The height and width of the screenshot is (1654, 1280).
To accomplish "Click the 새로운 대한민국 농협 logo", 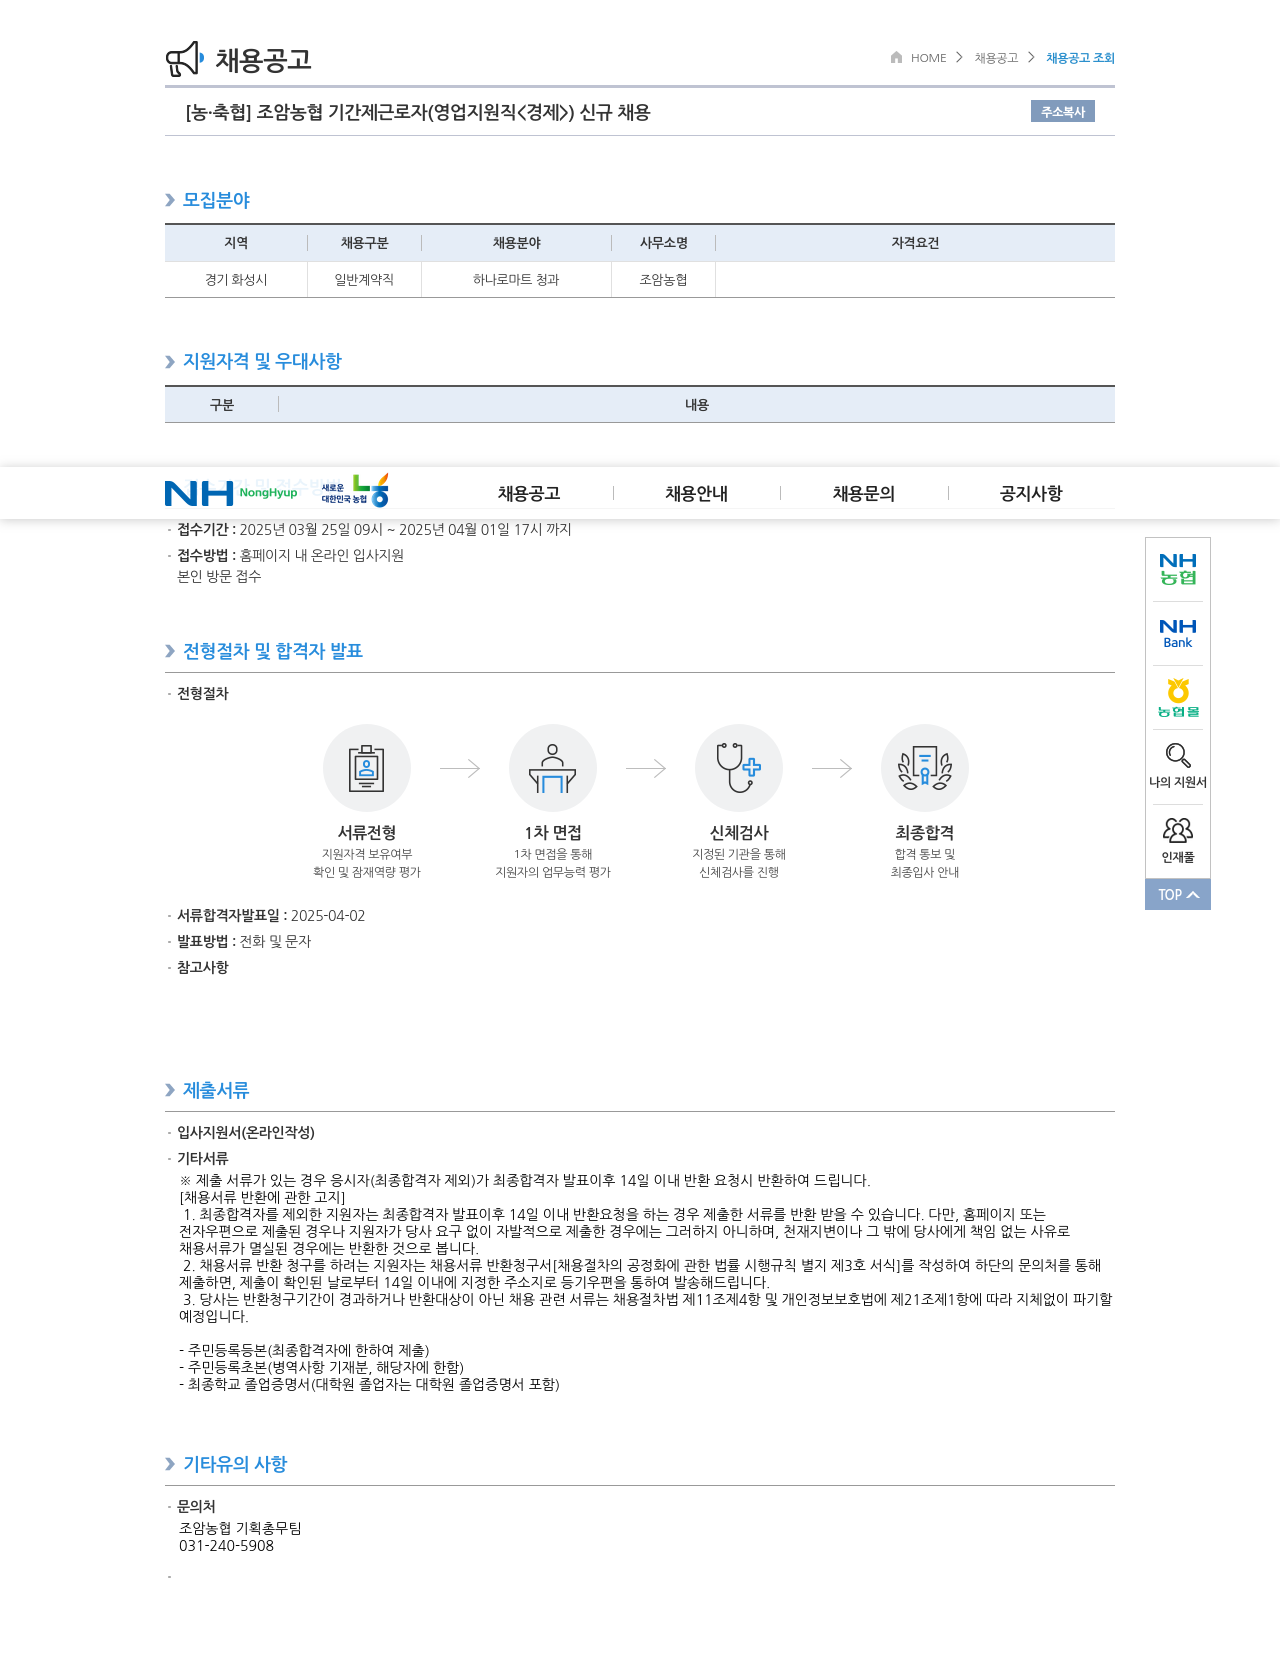I will coord(355,491).
